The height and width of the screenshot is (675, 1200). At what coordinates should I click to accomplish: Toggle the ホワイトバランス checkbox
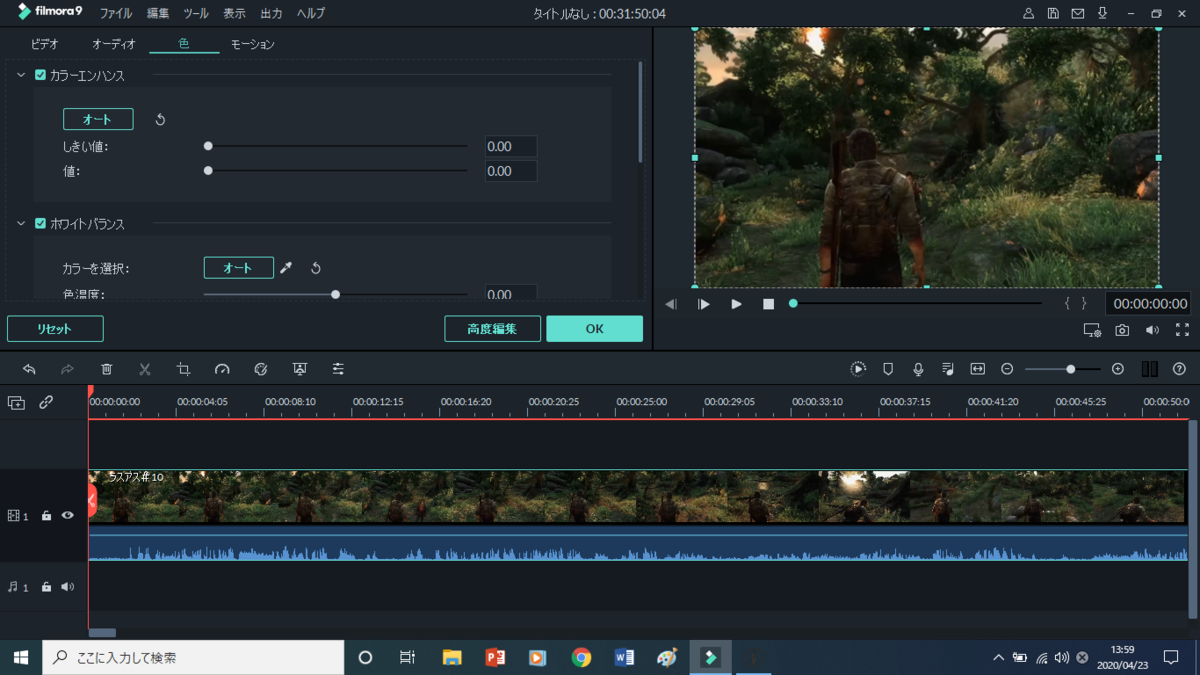(40, 224)
